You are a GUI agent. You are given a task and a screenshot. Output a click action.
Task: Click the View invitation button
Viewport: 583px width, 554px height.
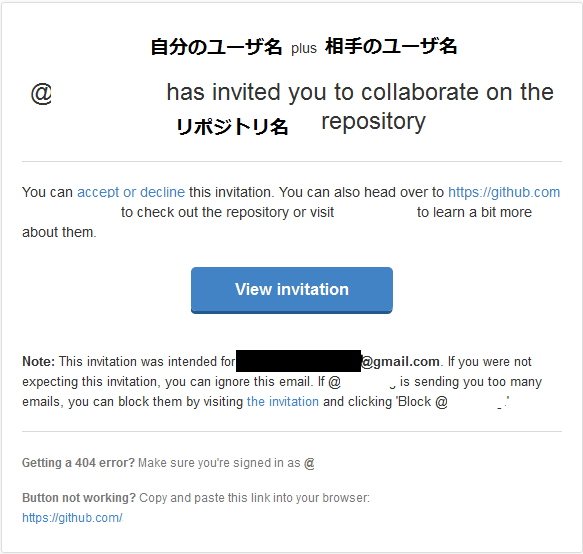pyautogui.click(x=292, y=290)
